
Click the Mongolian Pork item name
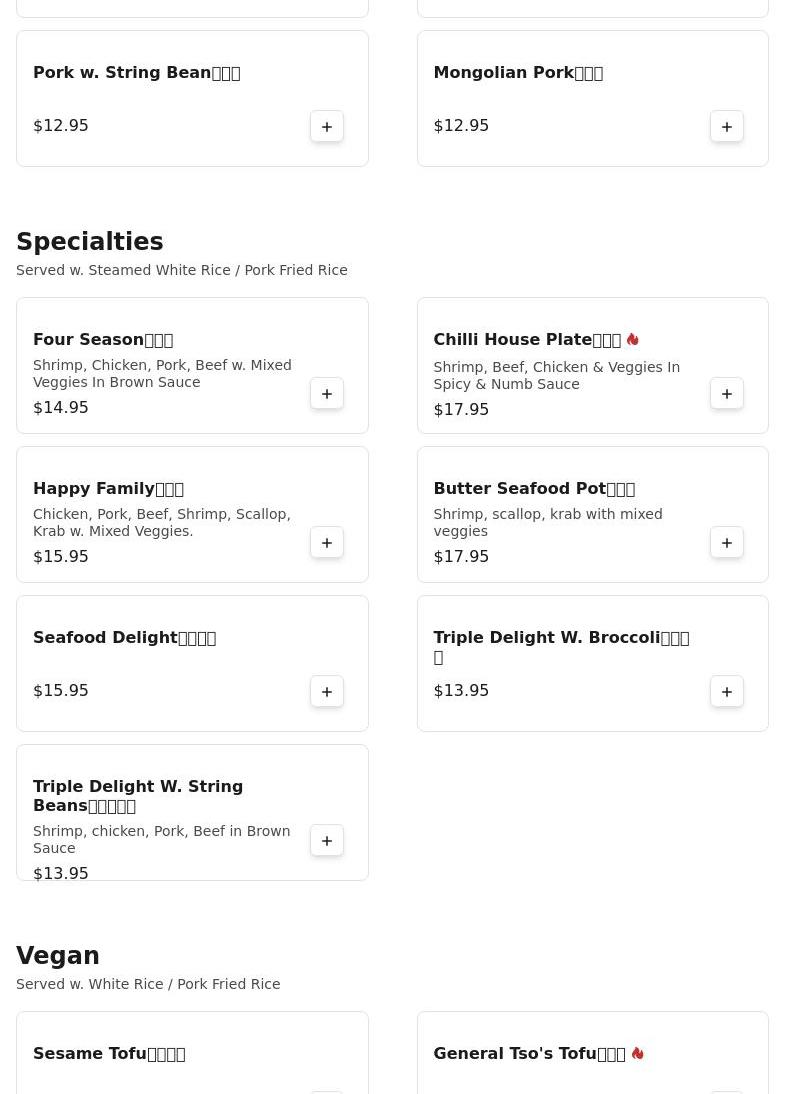click(517, 73)
